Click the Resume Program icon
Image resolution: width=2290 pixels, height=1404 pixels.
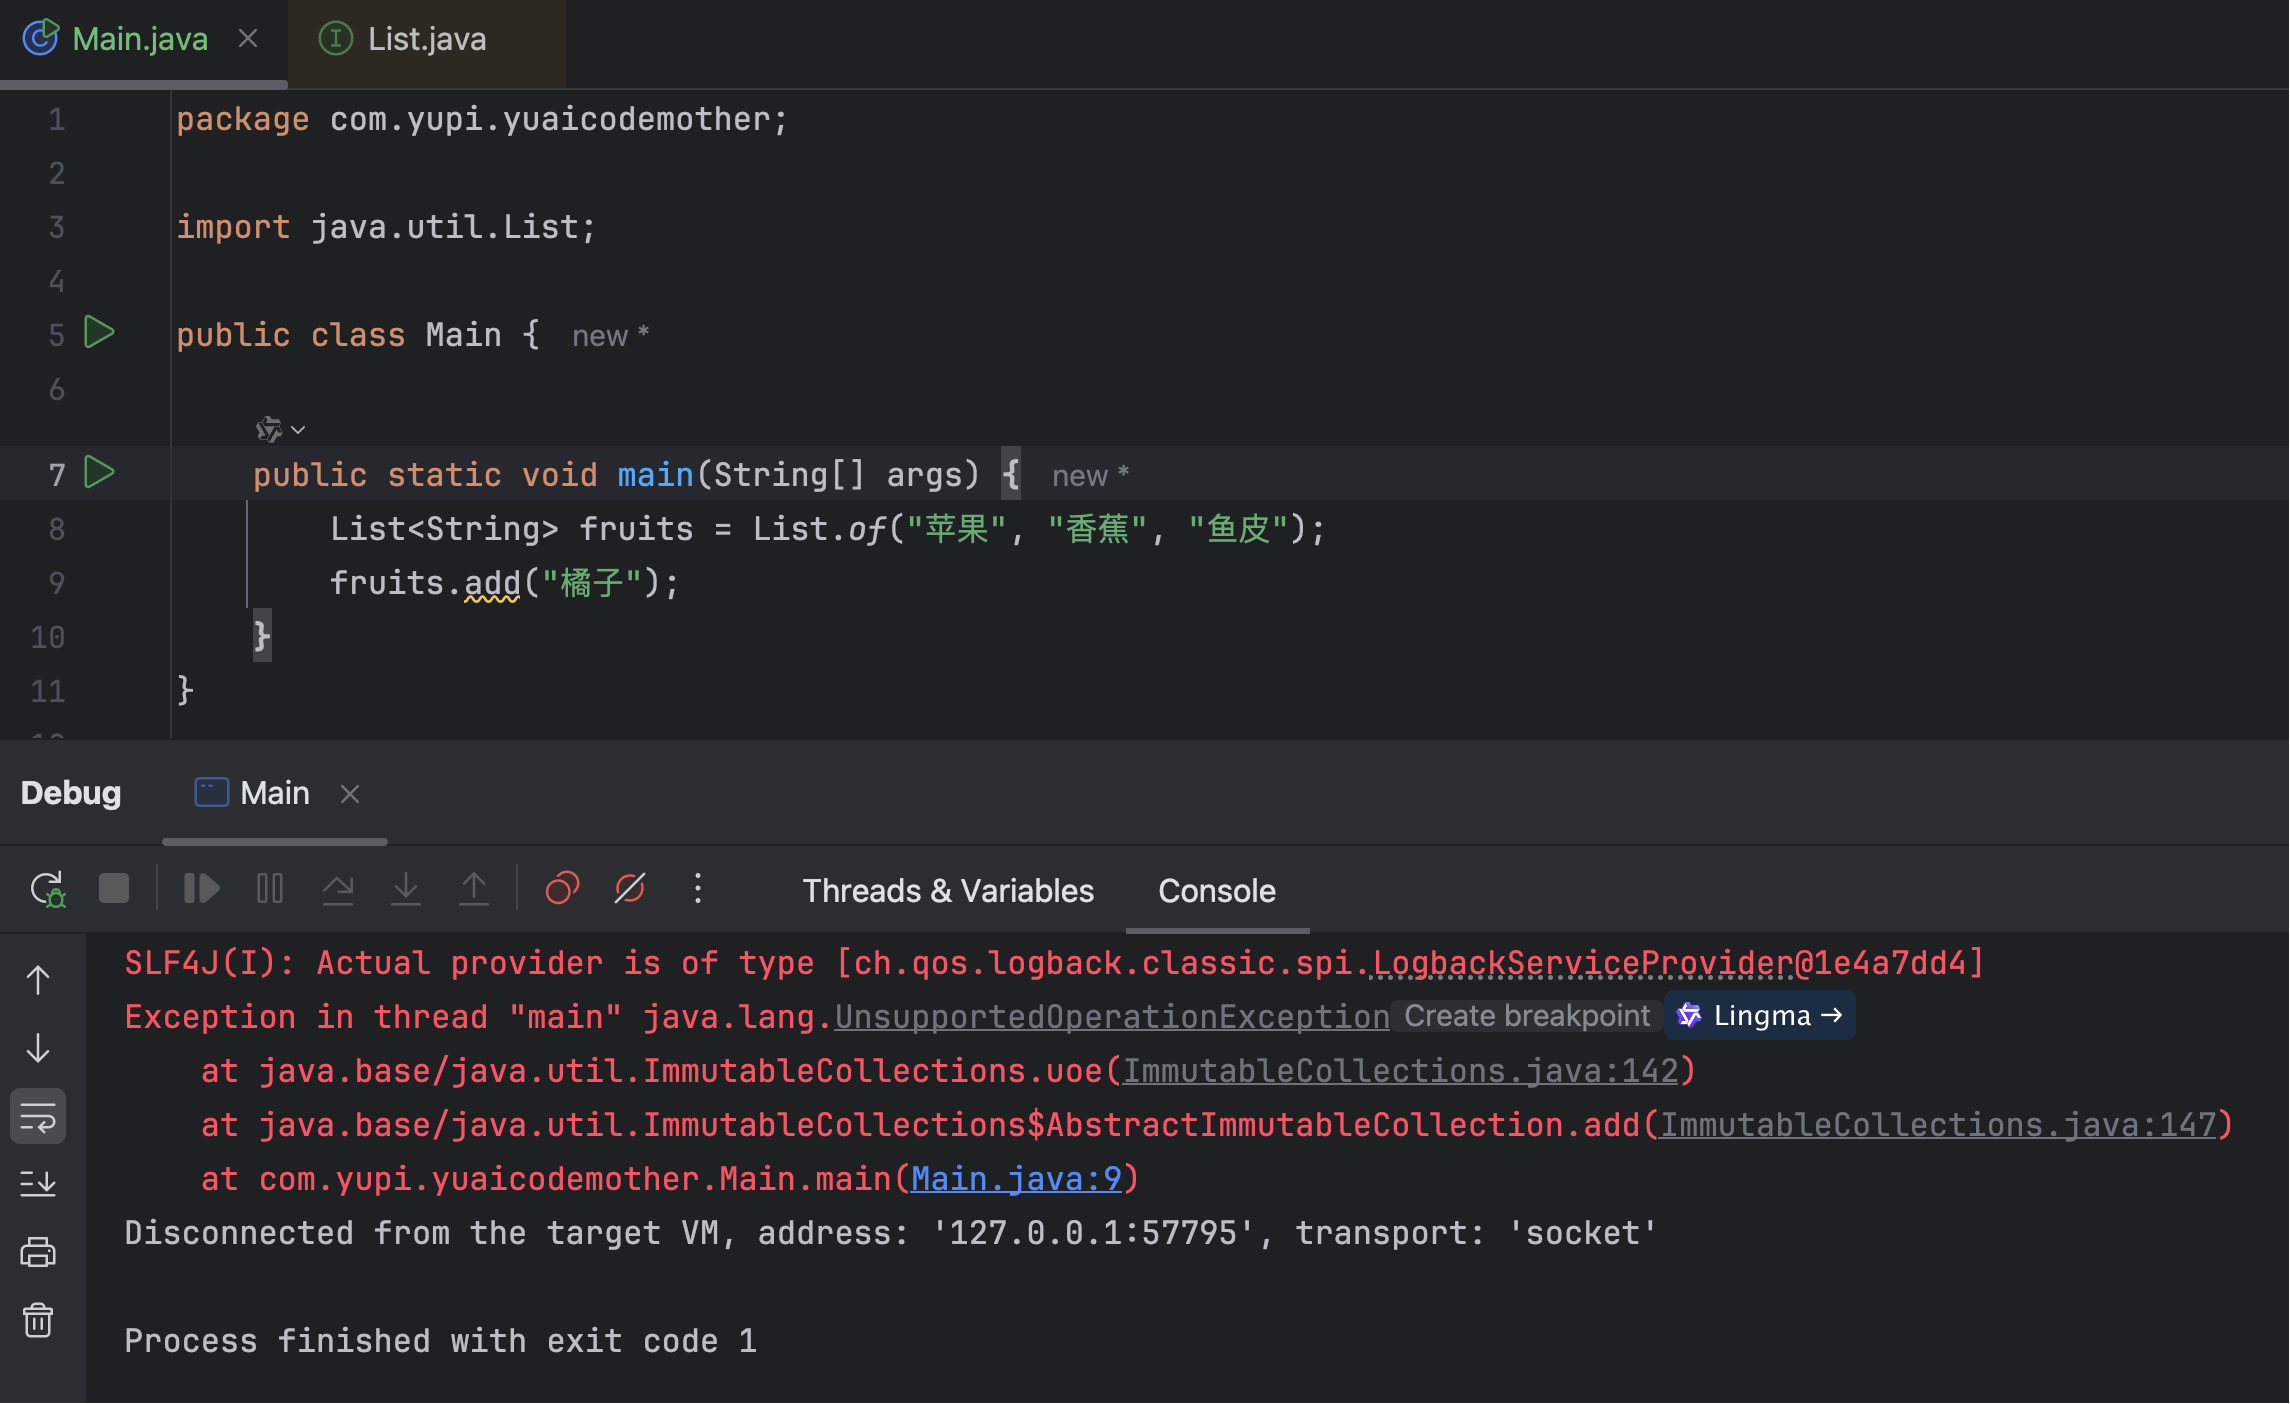pyautogui.click(x=201, y=889)
